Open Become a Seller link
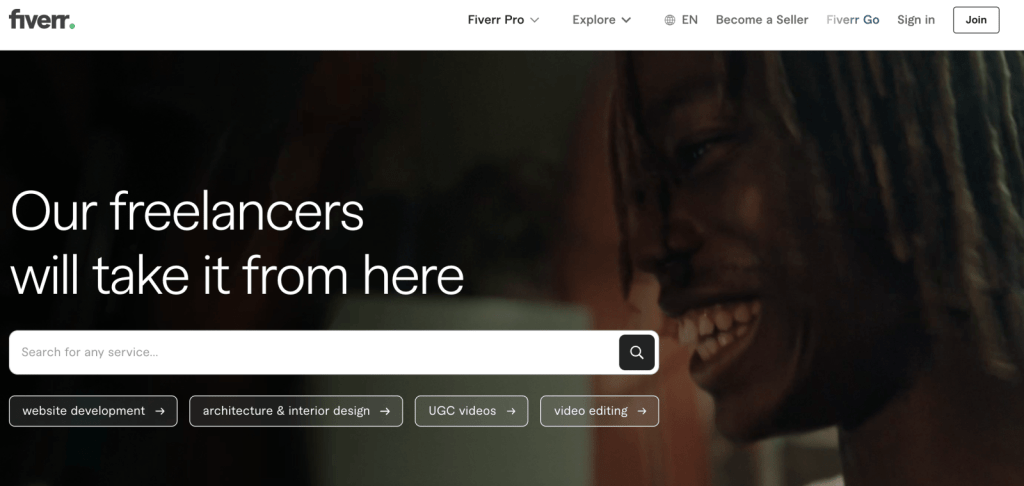 (762, 20)
